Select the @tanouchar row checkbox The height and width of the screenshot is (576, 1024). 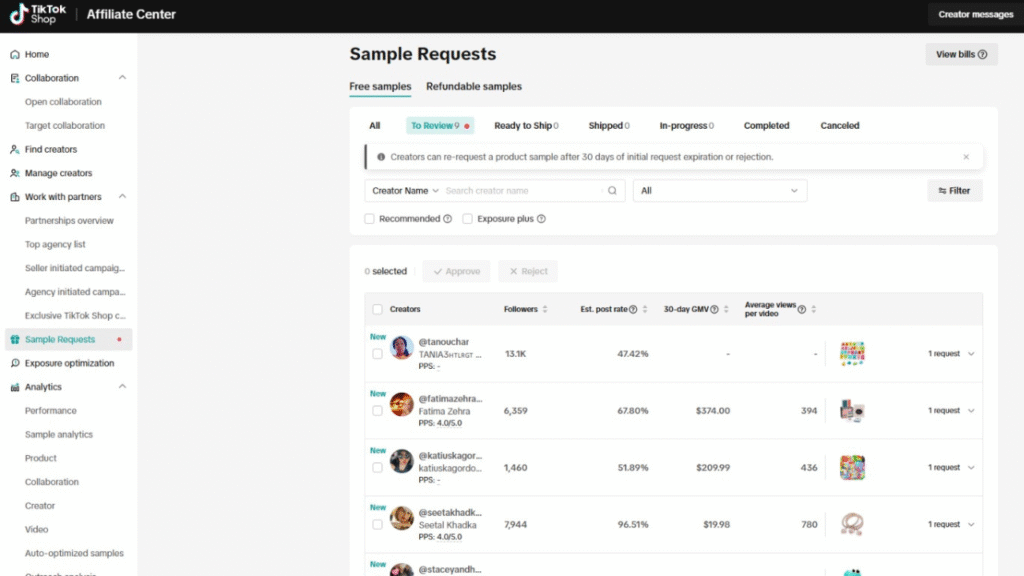[x=377, y=354]
